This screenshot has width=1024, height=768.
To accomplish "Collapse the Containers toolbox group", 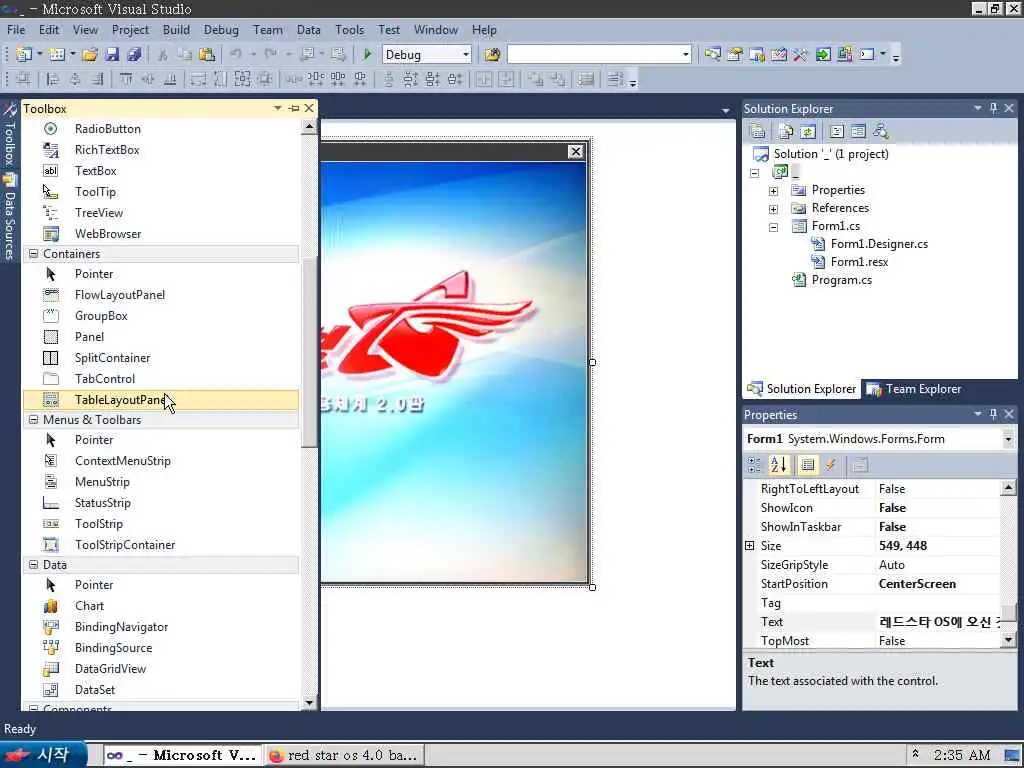I will pyautogui.click(x=33, y=253).
